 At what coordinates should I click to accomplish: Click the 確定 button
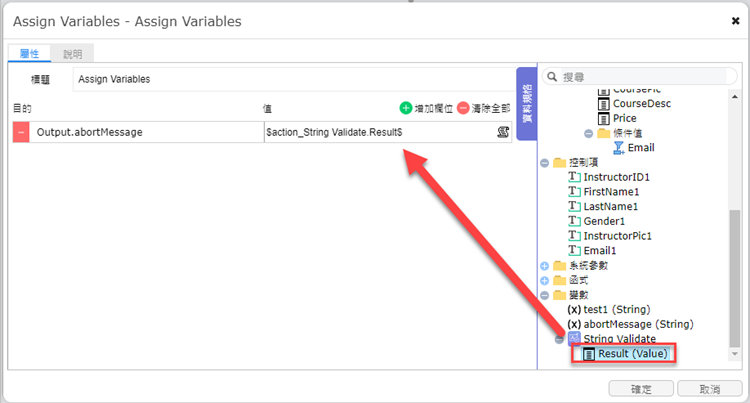pos(641,389)
